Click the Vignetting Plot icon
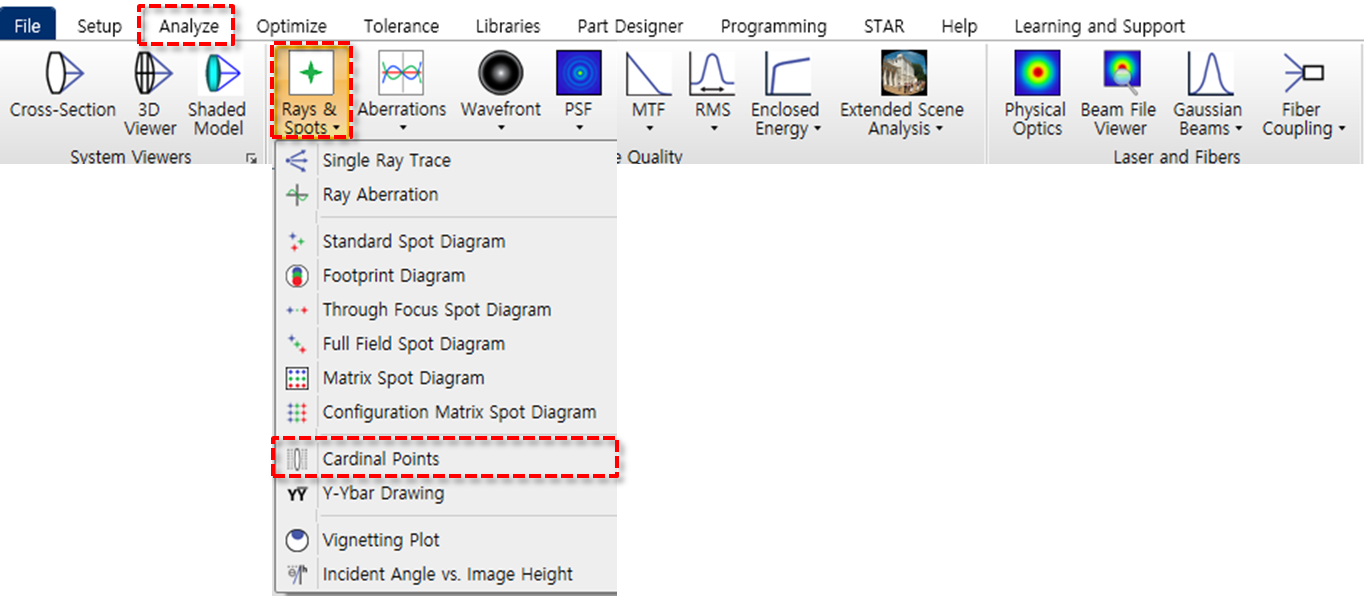 [x=297, y=541]
